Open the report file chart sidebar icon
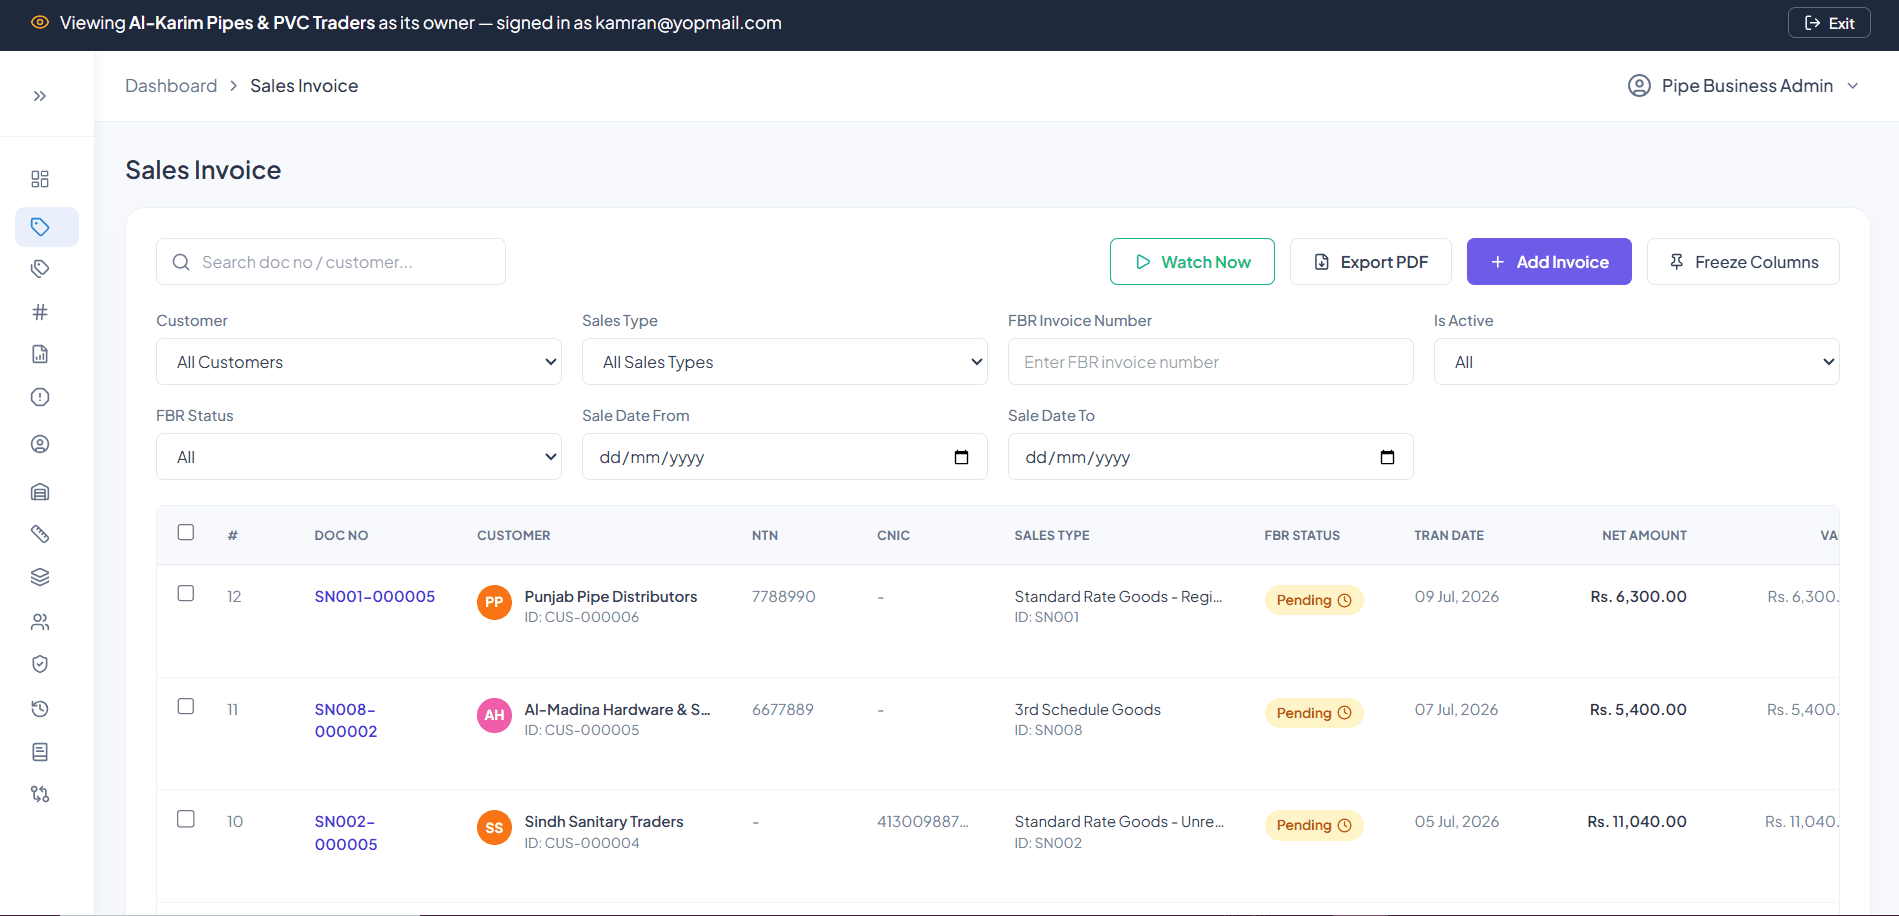The height and width of the screenshot is (916, 1899). 40,354
